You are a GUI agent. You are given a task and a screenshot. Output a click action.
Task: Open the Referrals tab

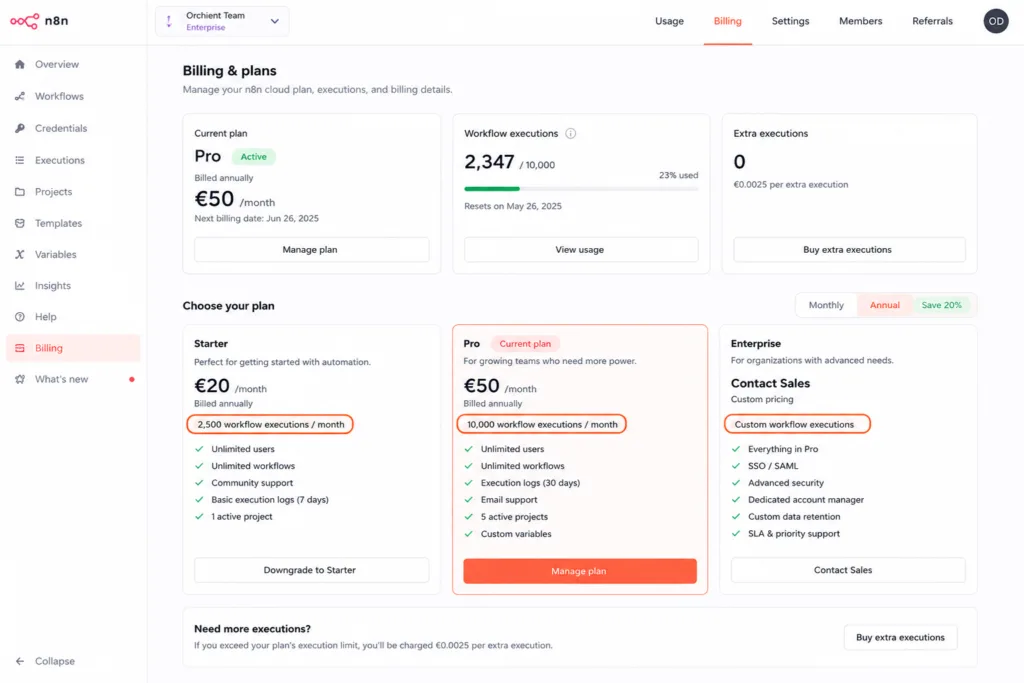(x=932, y=21)
